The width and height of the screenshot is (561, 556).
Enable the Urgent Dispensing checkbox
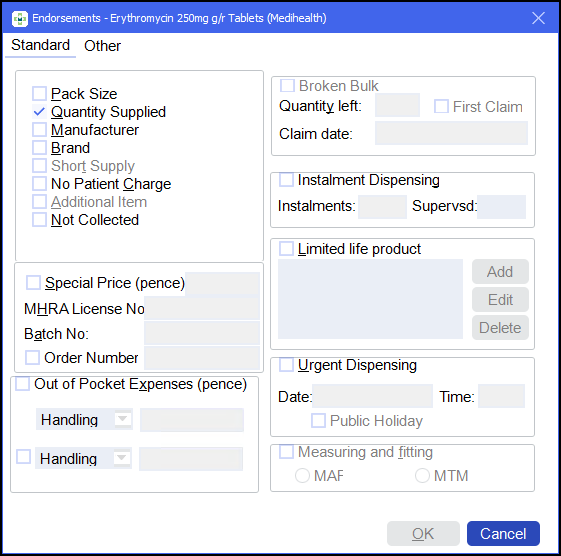(286, 365)
